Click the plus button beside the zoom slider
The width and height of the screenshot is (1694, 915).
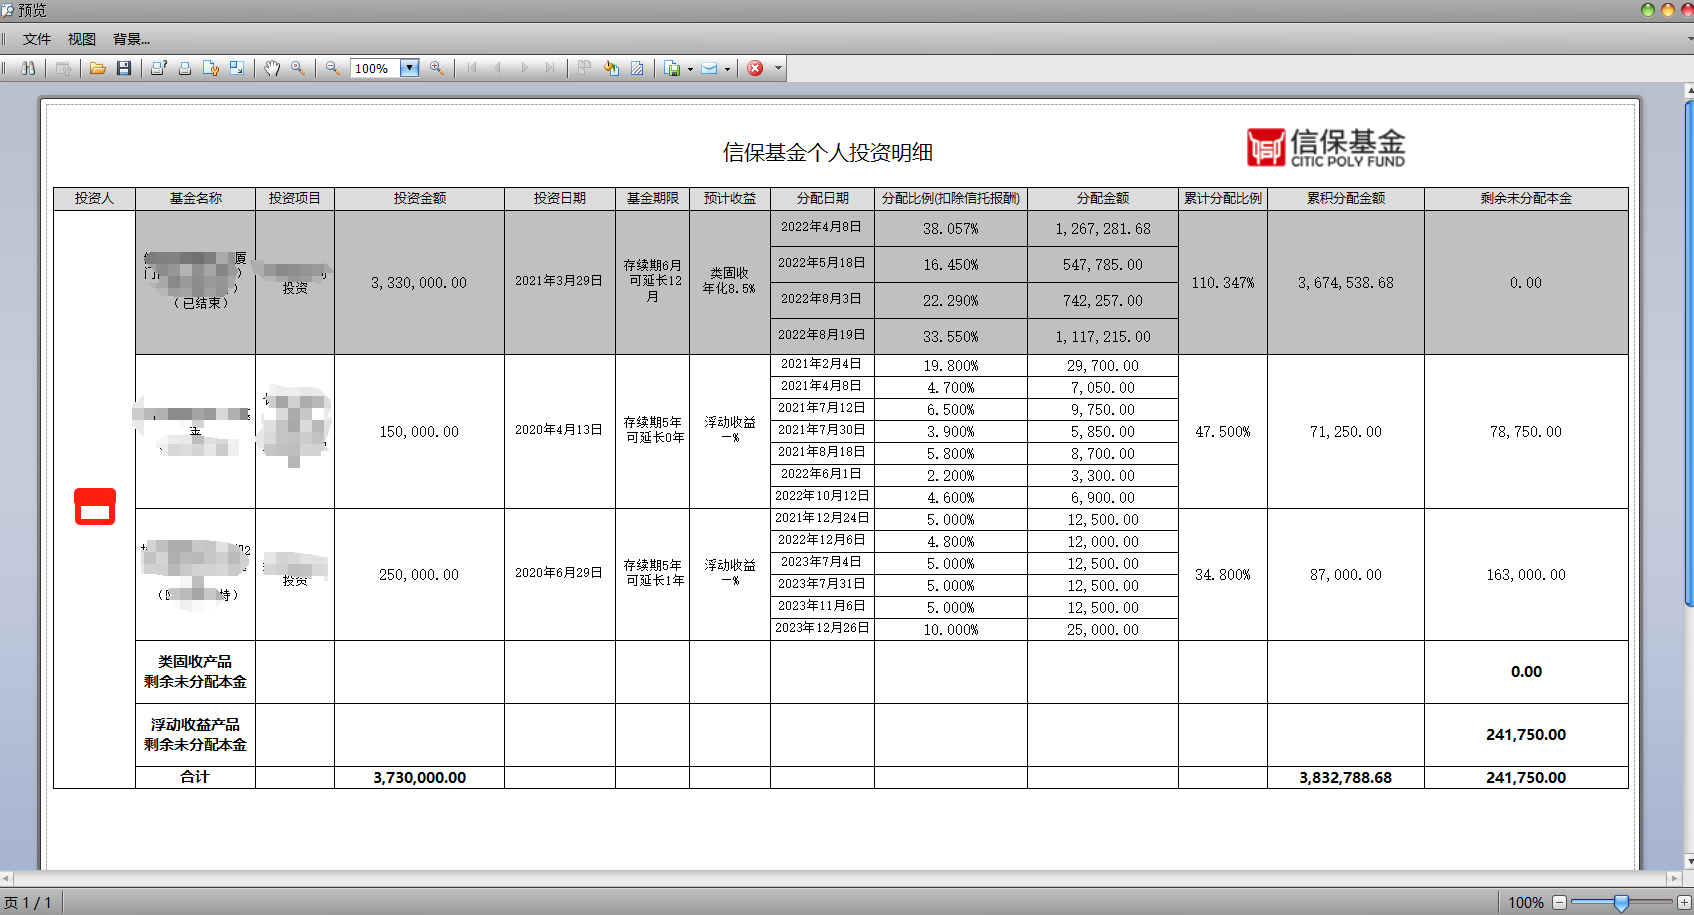coord(1684,902)
